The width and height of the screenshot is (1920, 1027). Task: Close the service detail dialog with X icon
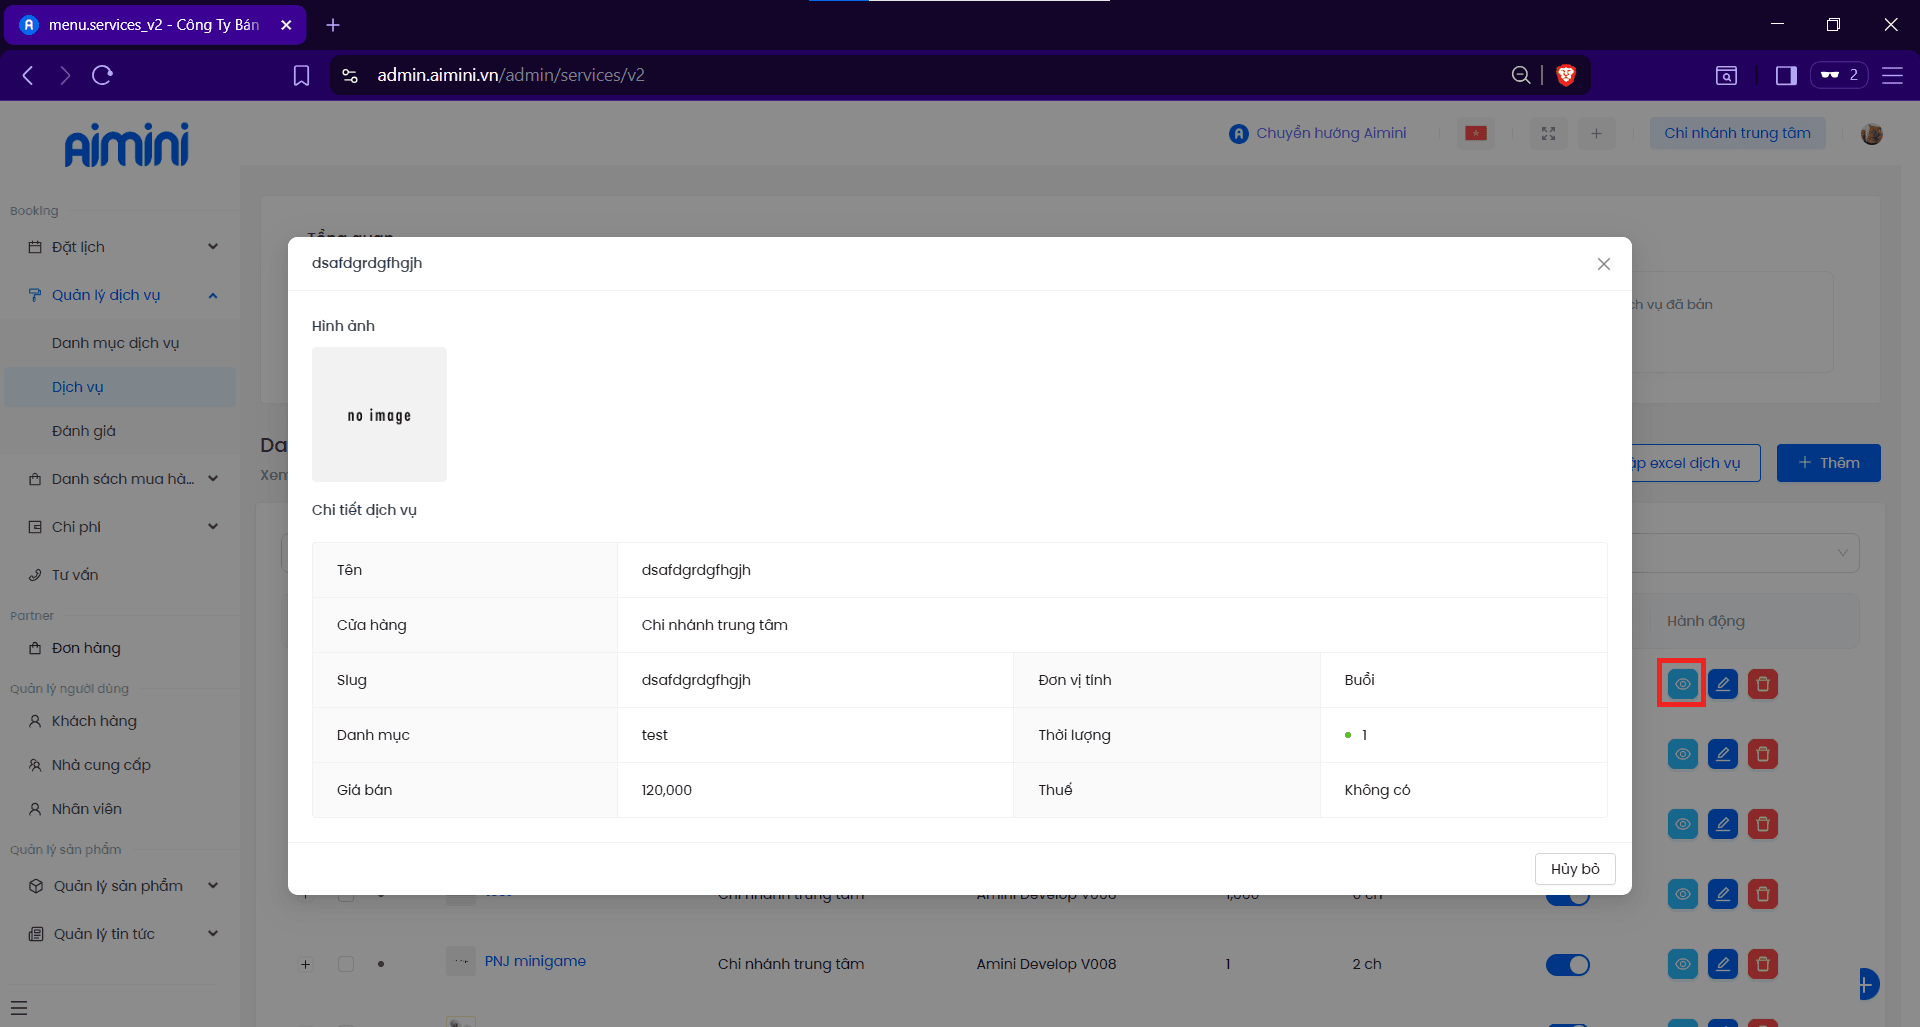coord(1603,264)
